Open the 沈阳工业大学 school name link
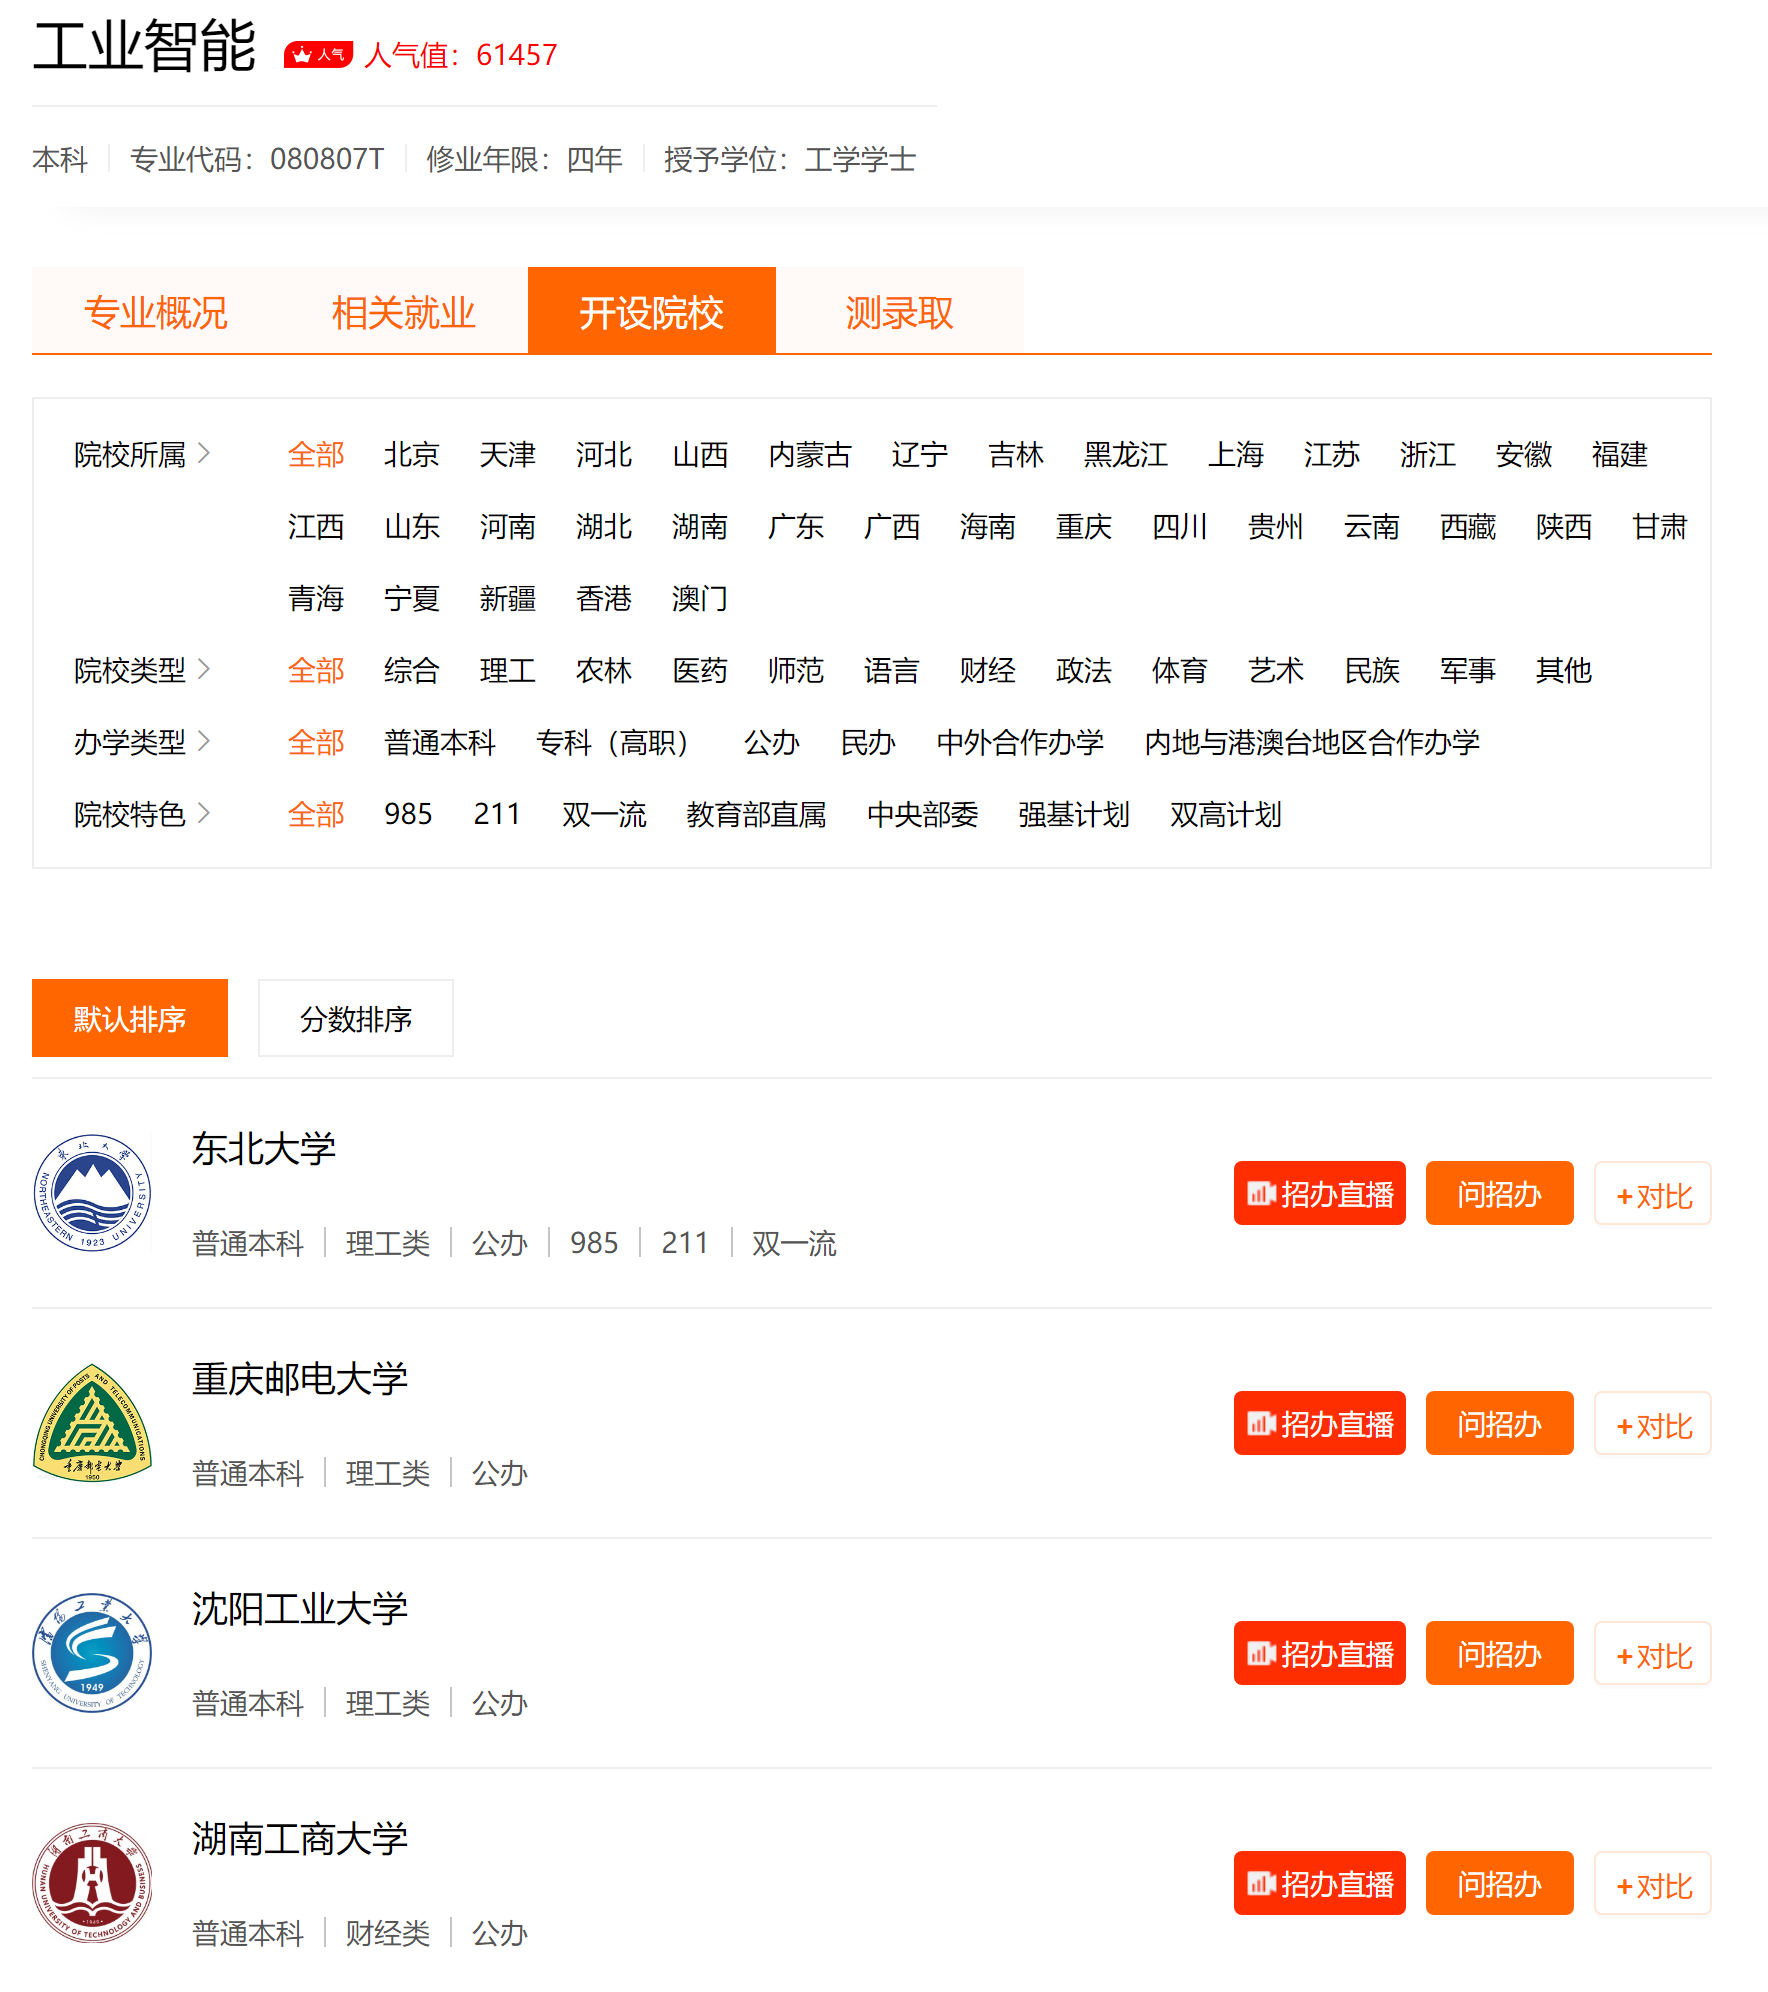 [x=300, y=1608]
